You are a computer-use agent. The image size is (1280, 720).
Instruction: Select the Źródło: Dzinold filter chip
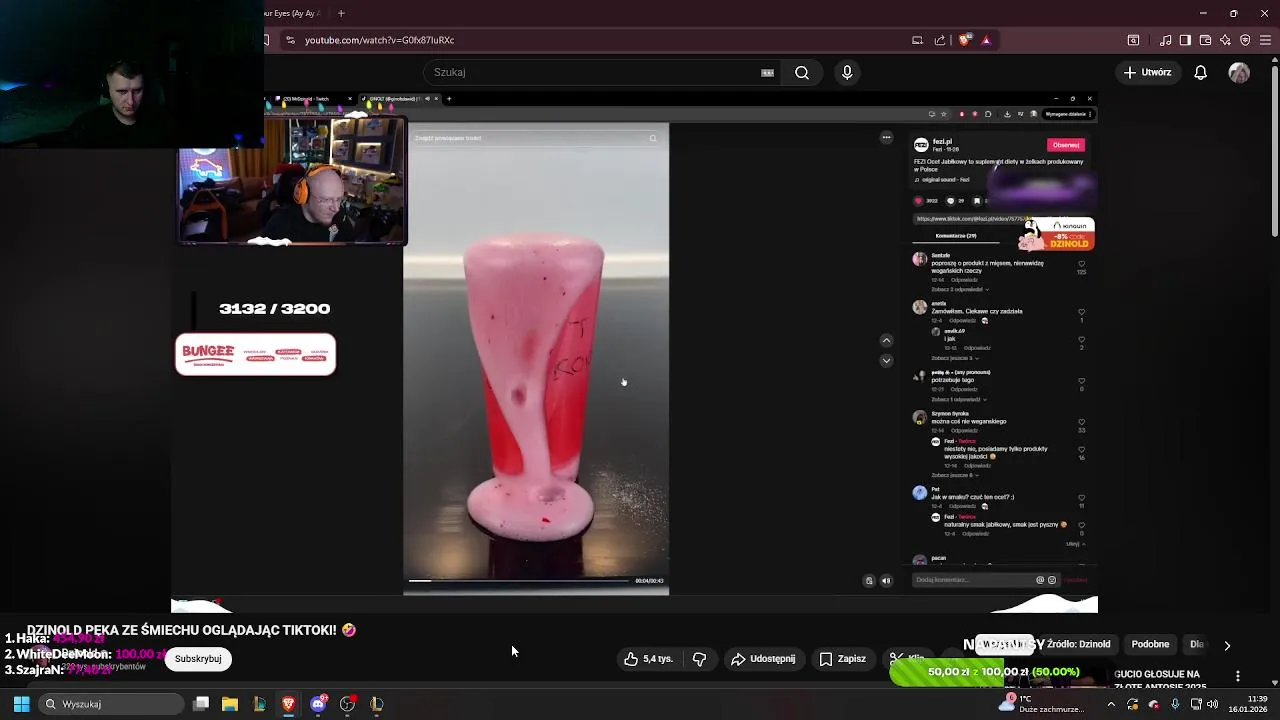1079,644
